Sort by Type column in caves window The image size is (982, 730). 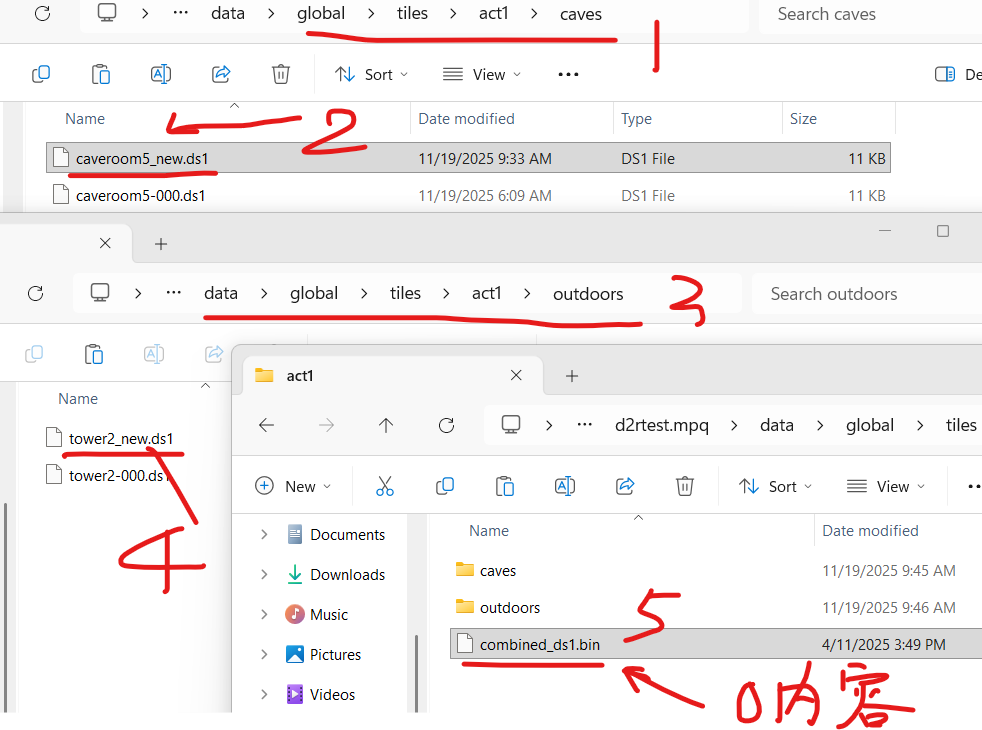coord(636,118)
